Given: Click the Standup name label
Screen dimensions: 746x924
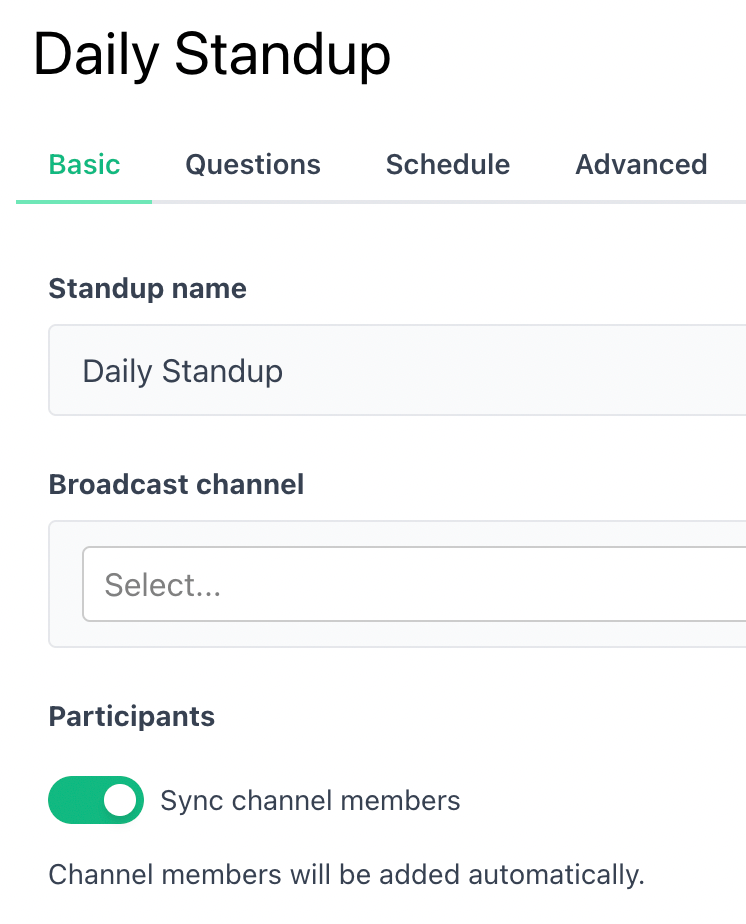Looking at the screenshot, I should click(147, 289).
